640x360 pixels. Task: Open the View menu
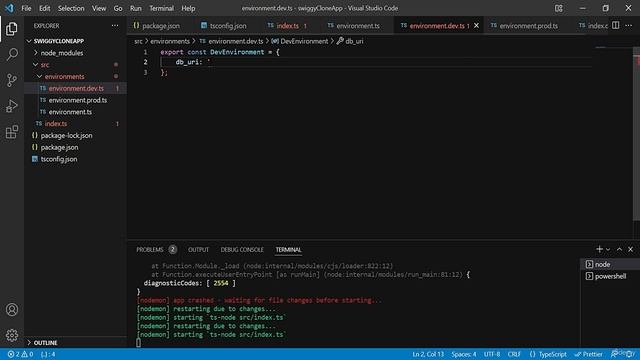click(99, 8)
